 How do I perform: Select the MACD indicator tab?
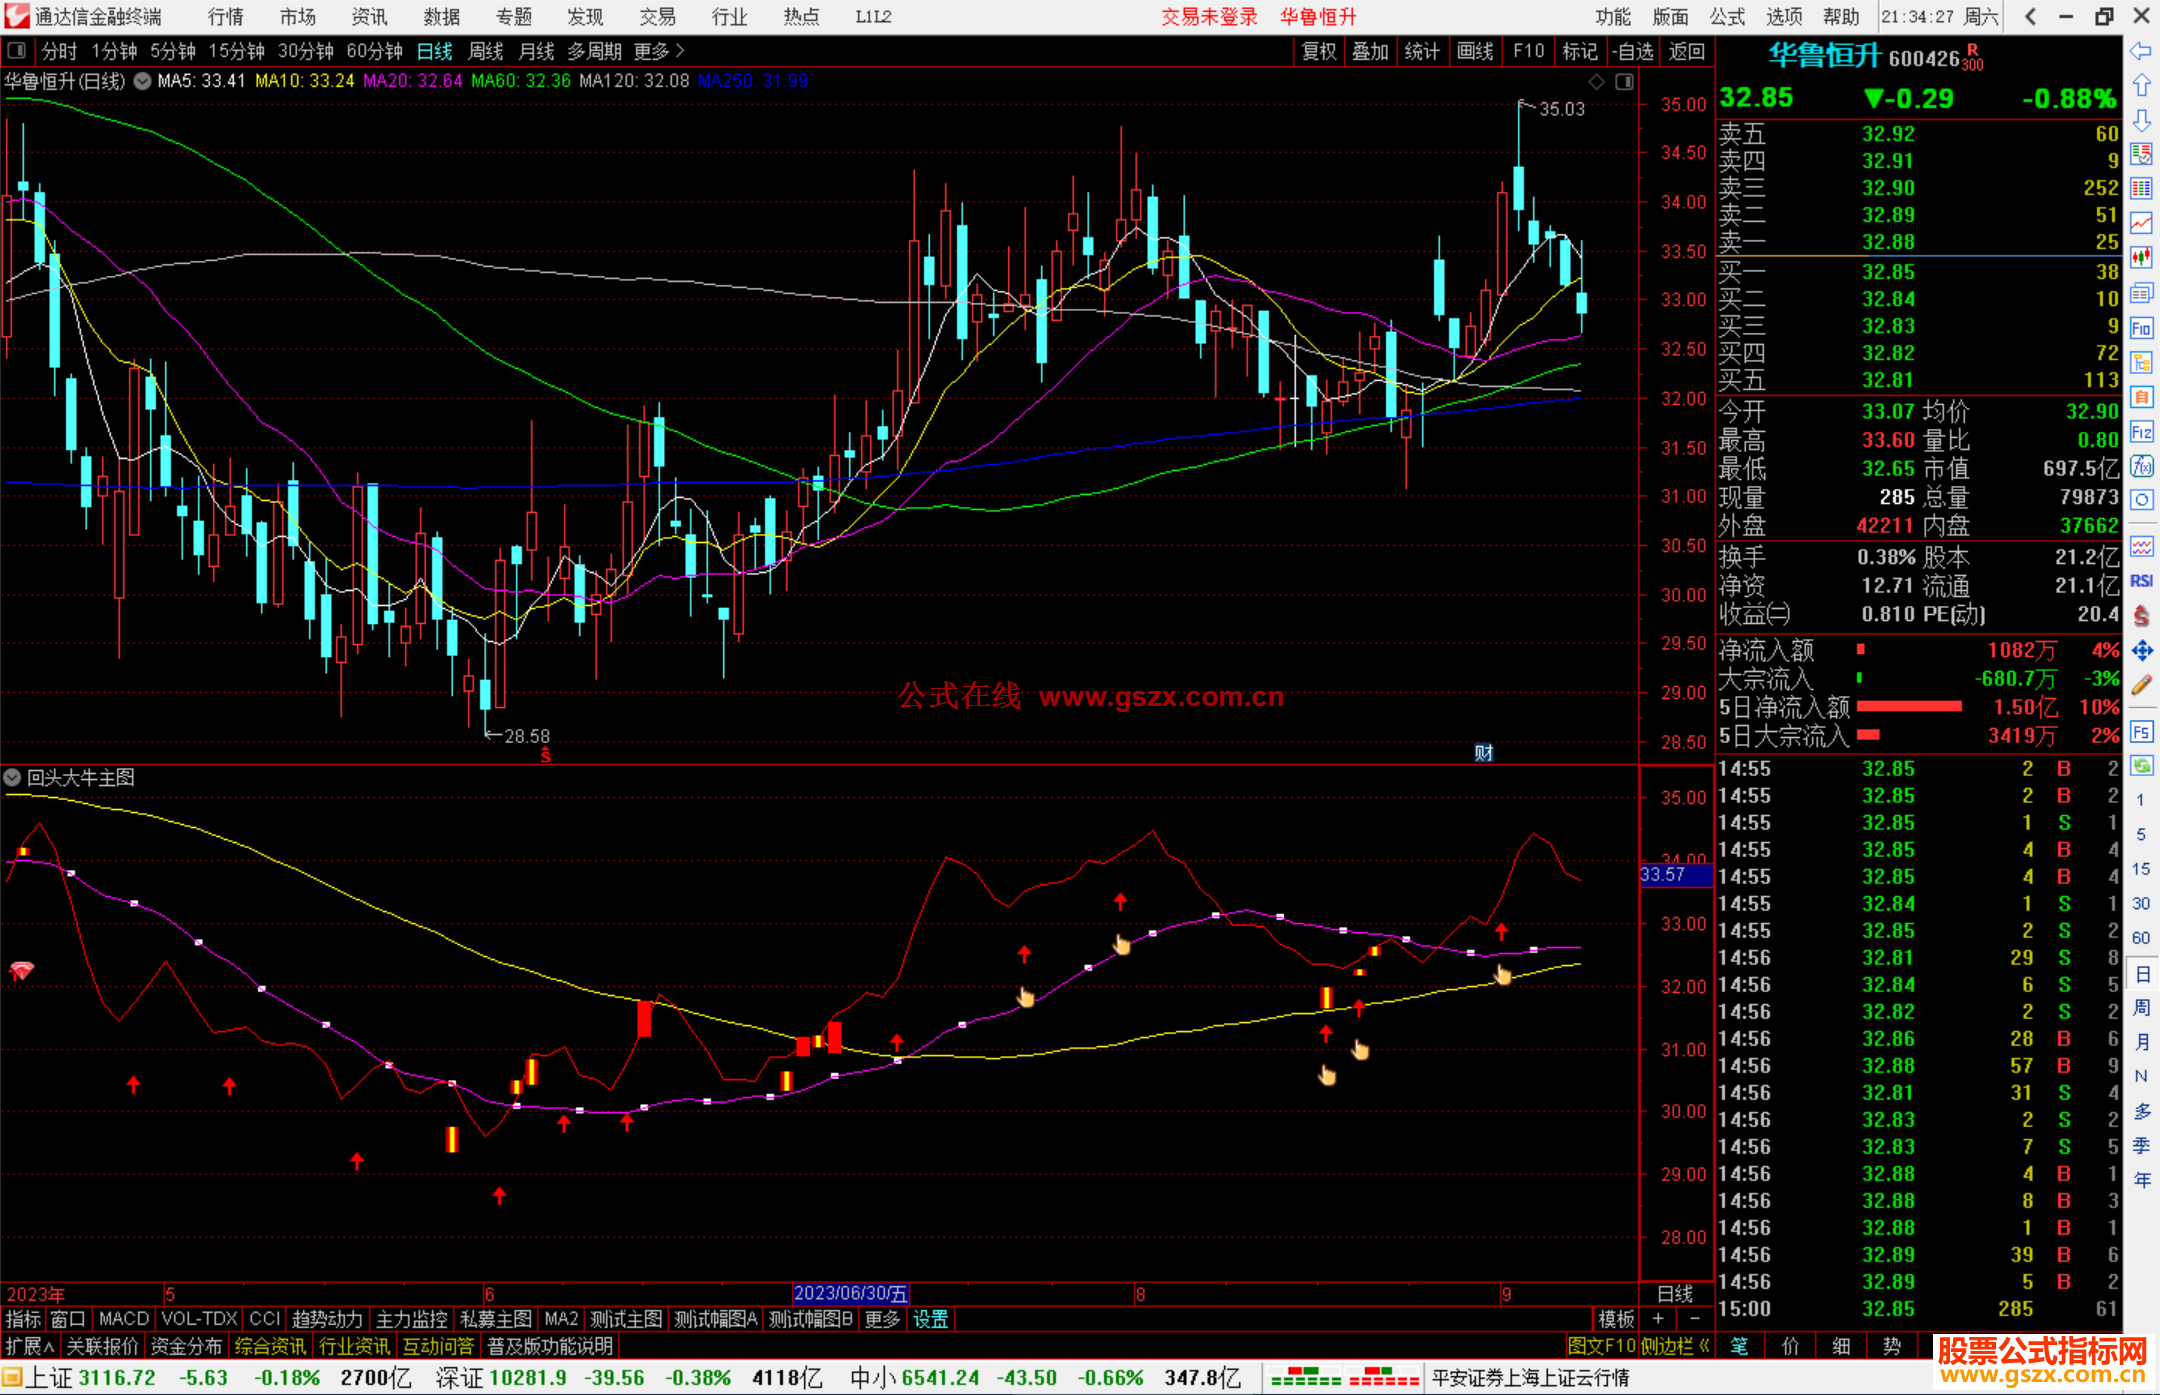[x=123, y=1319]
